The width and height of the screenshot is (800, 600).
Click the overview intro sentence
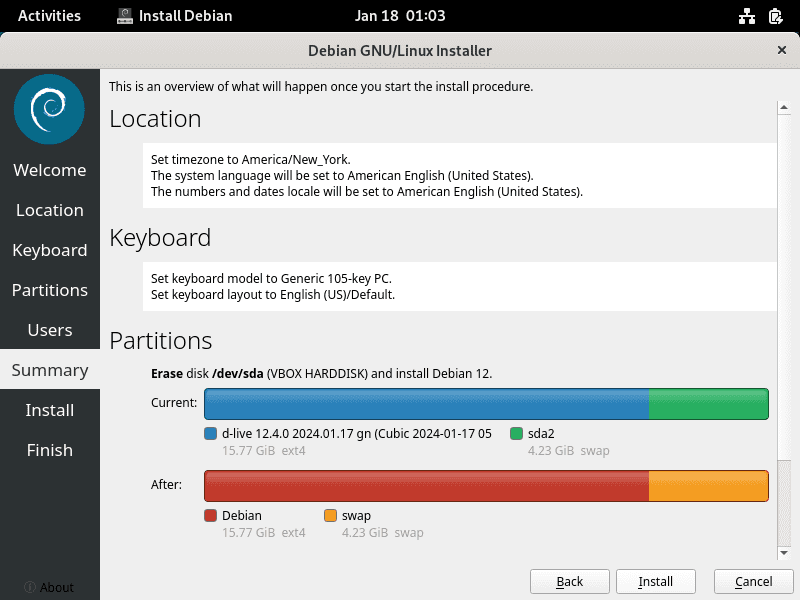(321, 87)
